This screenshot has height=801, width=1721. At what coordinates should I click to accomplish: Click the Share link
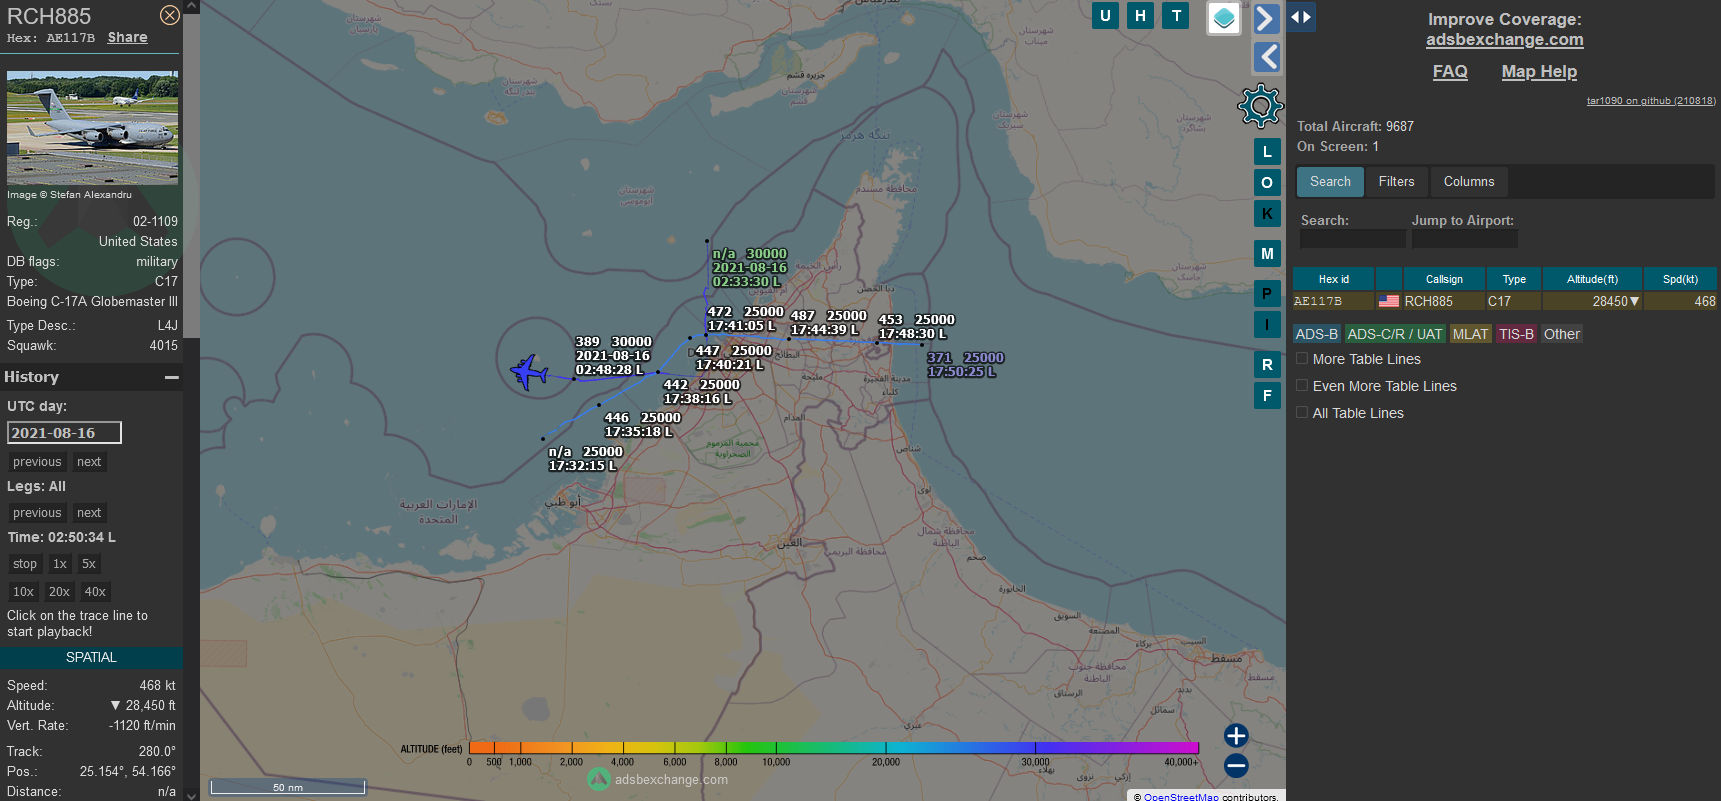pos(127,37)
